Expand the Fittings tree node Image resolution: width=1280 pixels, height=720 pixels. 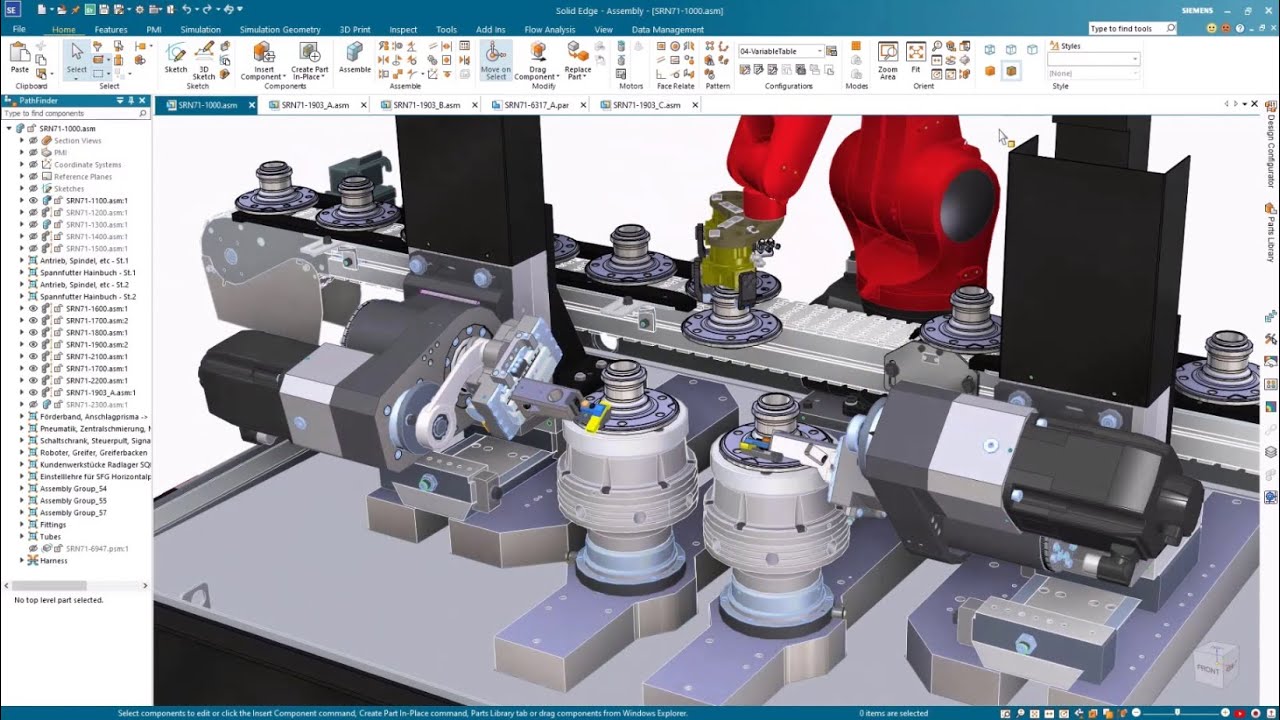point(22,525)
